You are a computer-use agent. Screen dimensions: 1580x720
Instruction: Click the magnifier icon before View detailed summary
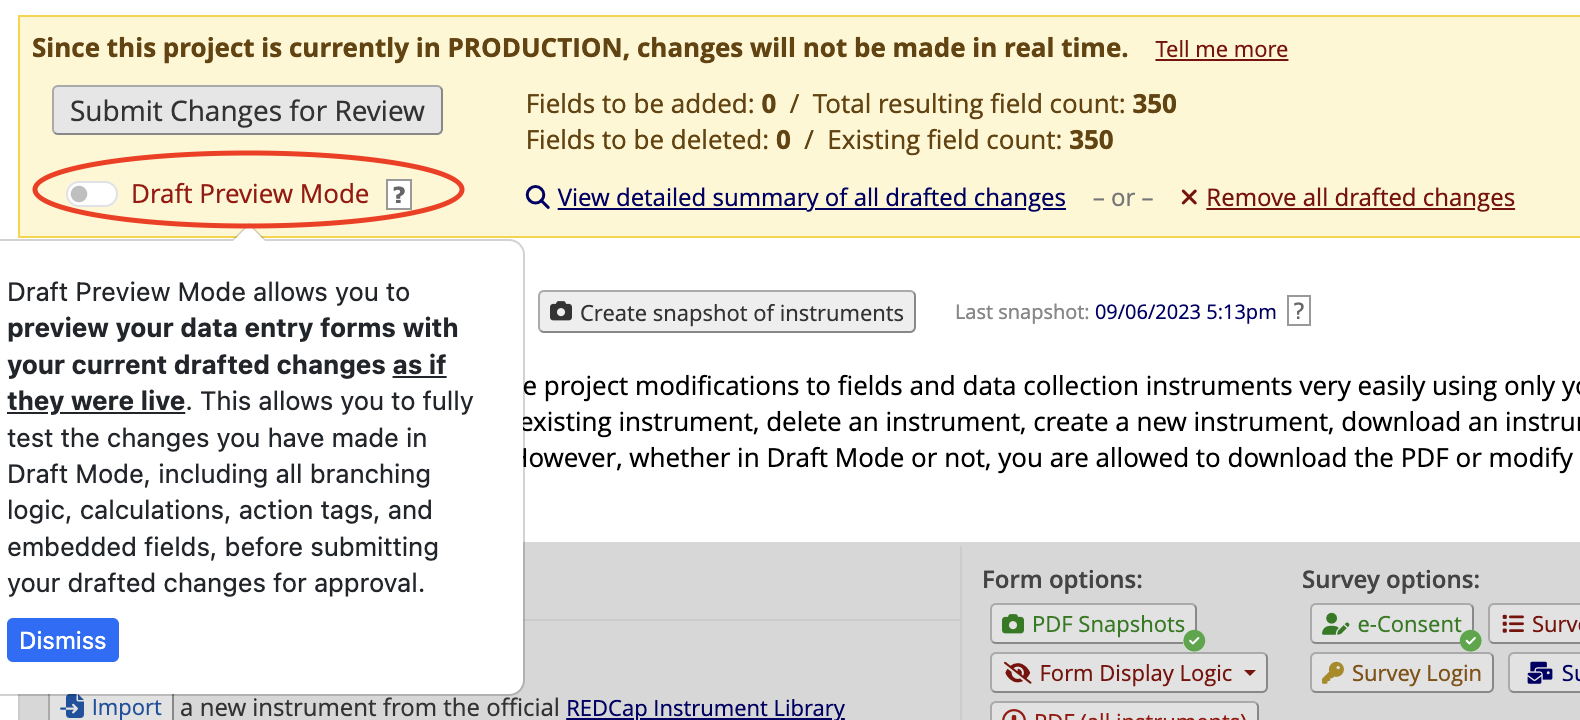point(537,198)
